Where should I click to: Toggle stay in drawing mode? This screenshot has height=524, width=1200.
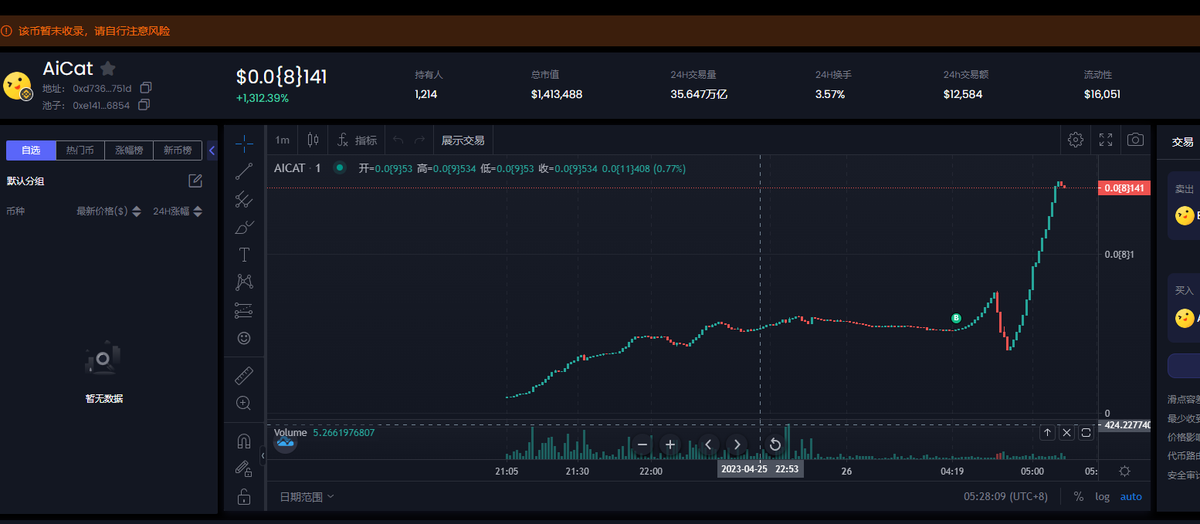pyautogui.click(x=244, y=468)
